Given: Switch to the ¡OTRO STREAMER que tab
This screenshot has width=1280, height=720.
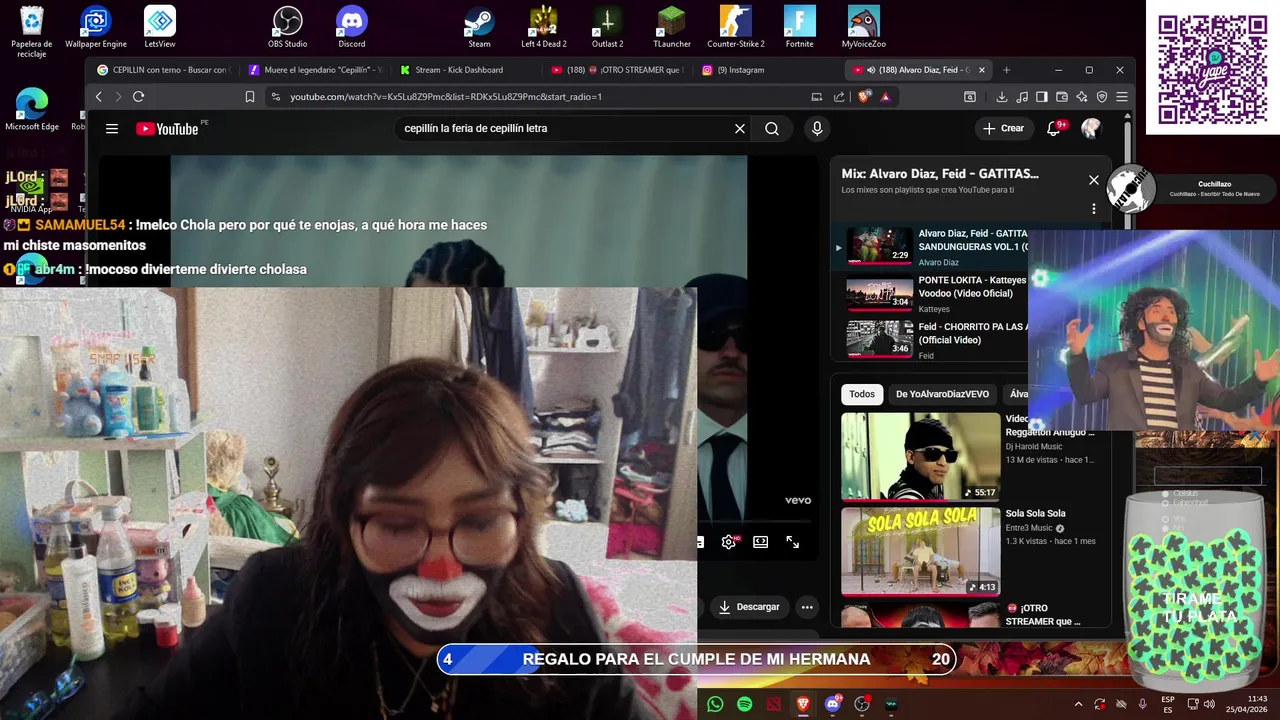Looking at the screenshot, I should [x=618, y=70].
